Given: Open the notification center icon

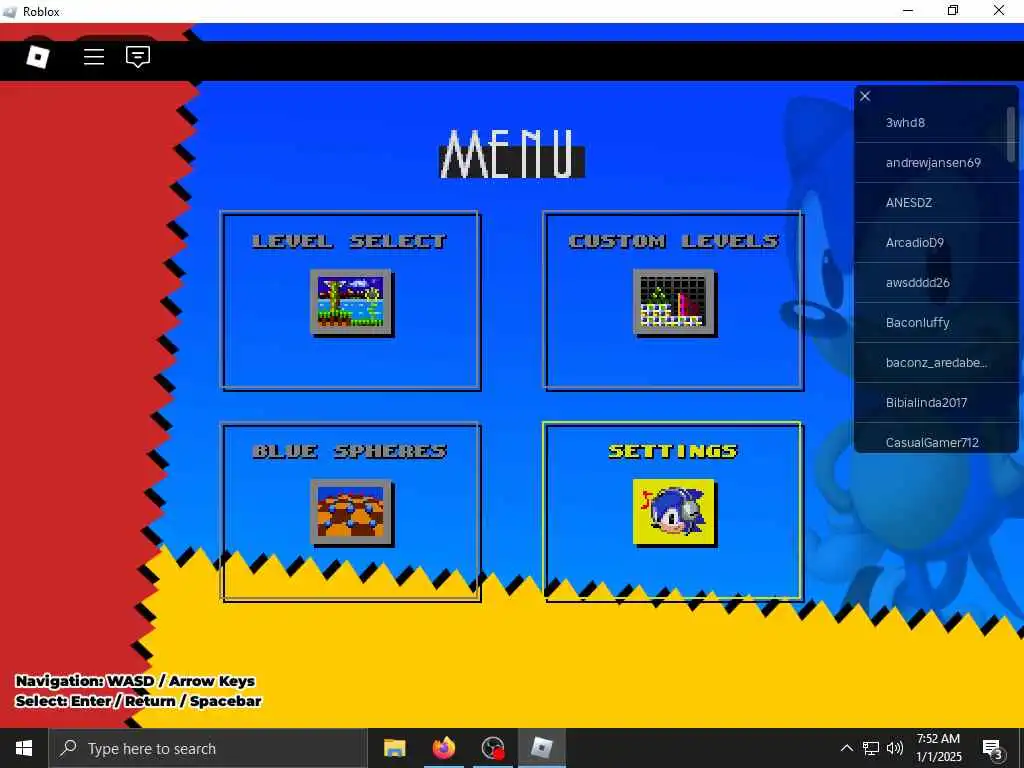Looking at the screenshot, I should 993,748.
